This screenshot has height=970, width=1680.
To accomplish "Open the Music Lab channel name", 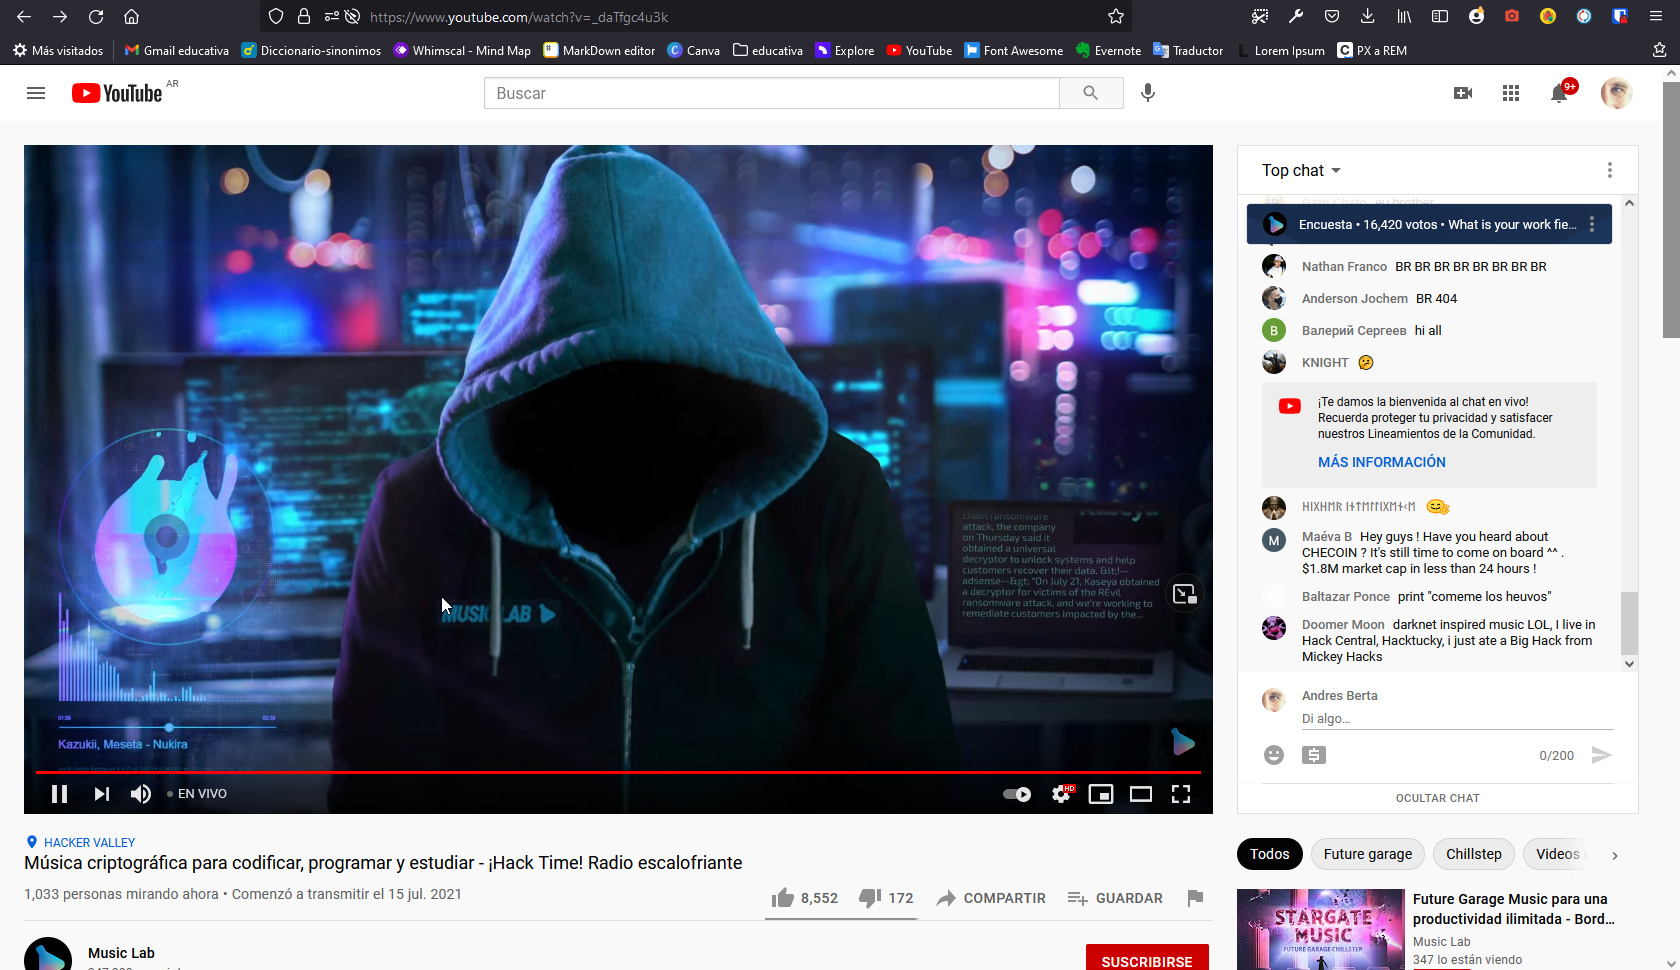I will [x=121, y=953].
